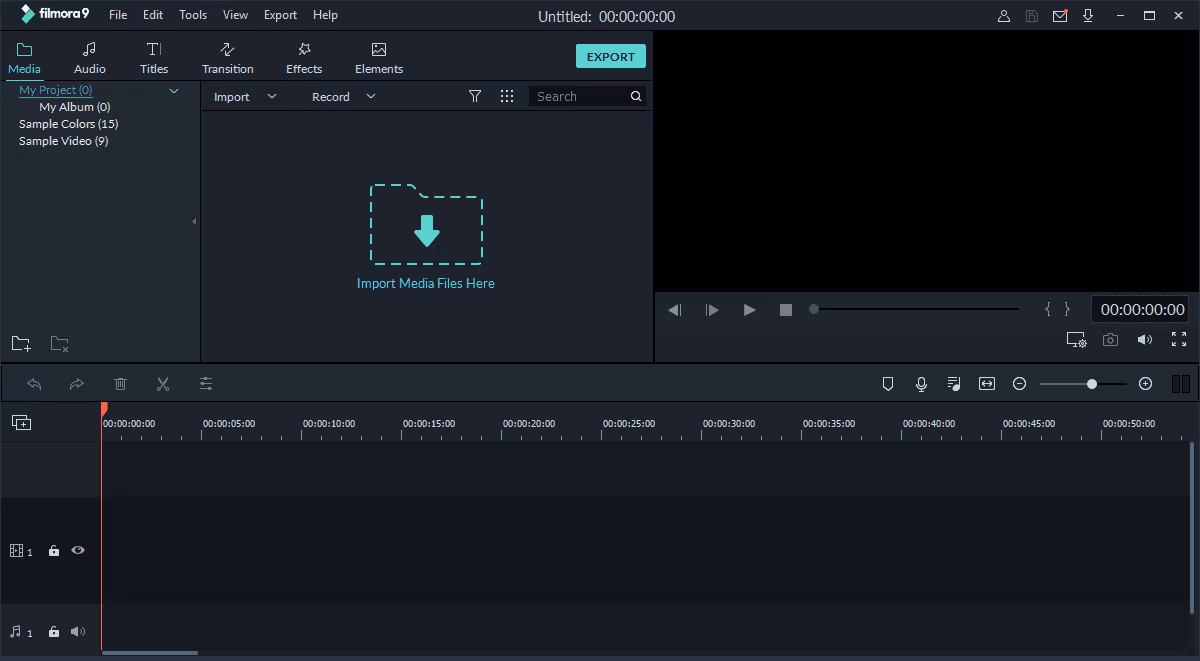Click the zoom-to-fit timeline icon
1200x661 pixels.
(x=987, y=384)
